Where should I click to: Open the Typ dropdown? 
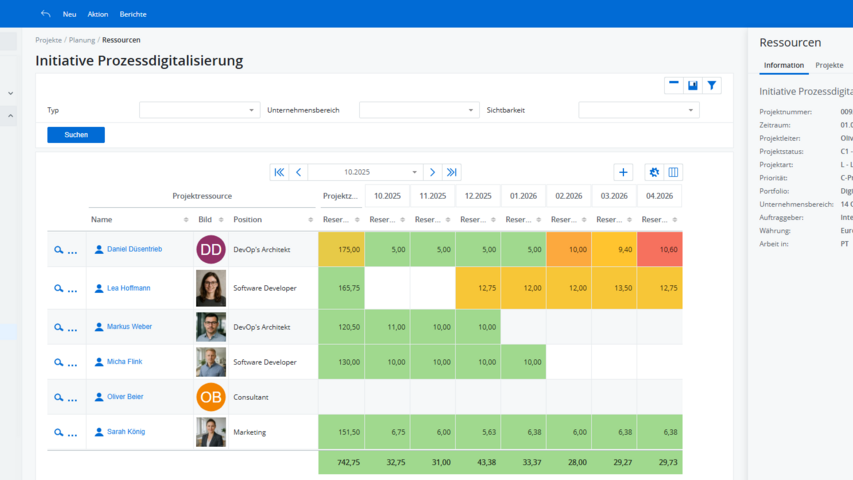199,110
